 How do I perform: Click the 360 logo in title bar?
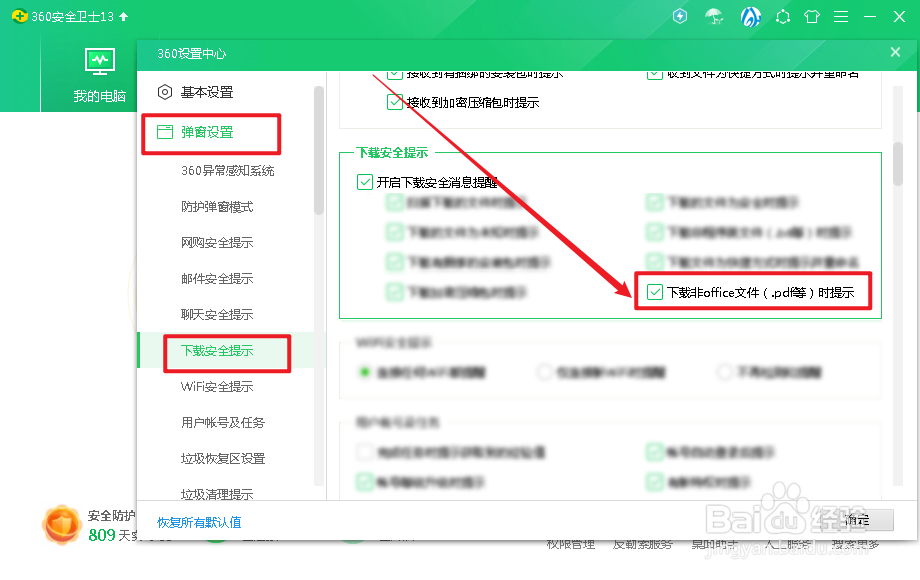pyautogui.click(x=19, y=16)
